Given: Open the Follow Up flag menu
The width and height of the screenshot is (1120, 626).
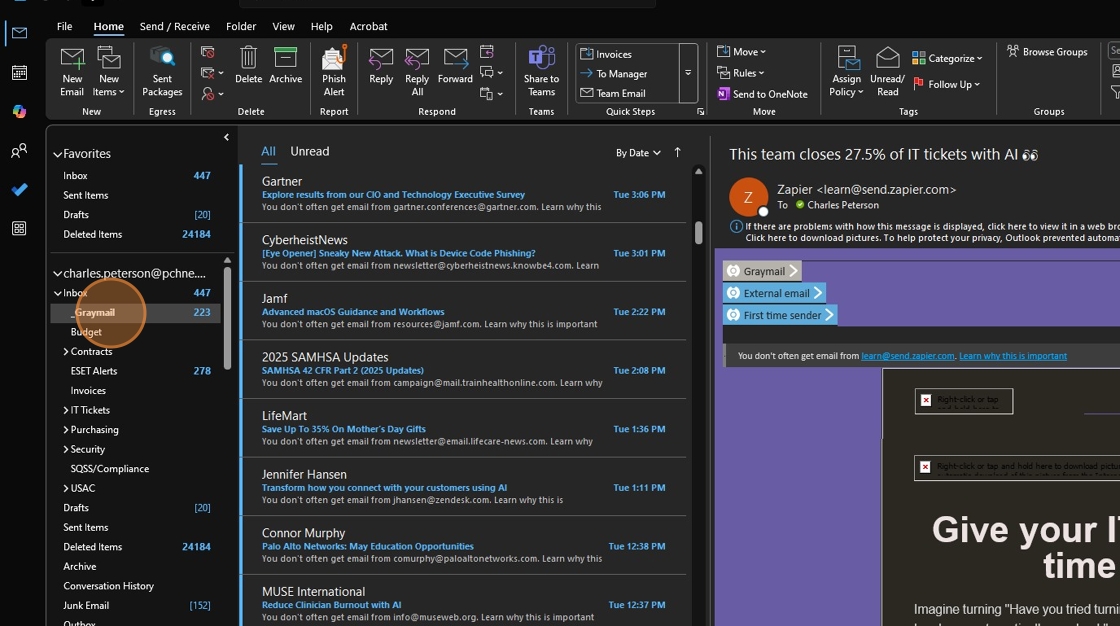Looking at the screenshot, I should coord(946,84).
